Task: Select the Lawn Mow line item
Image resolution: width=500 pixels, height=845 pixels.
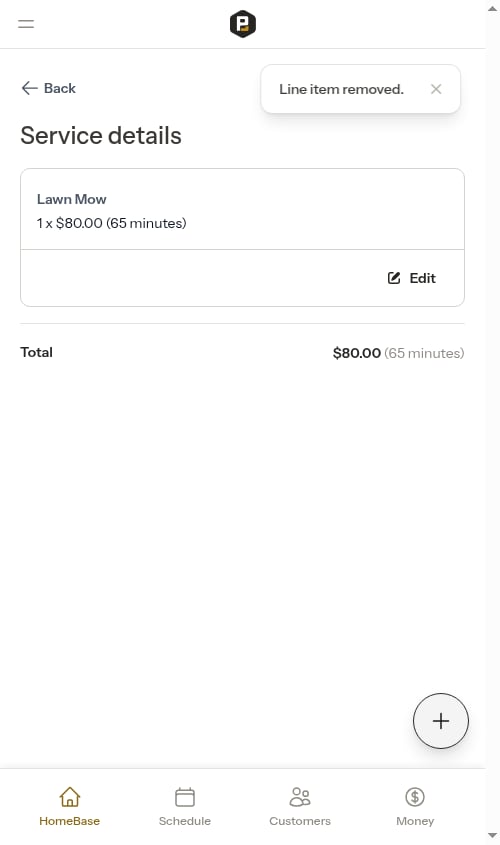Action: [242, 209]
